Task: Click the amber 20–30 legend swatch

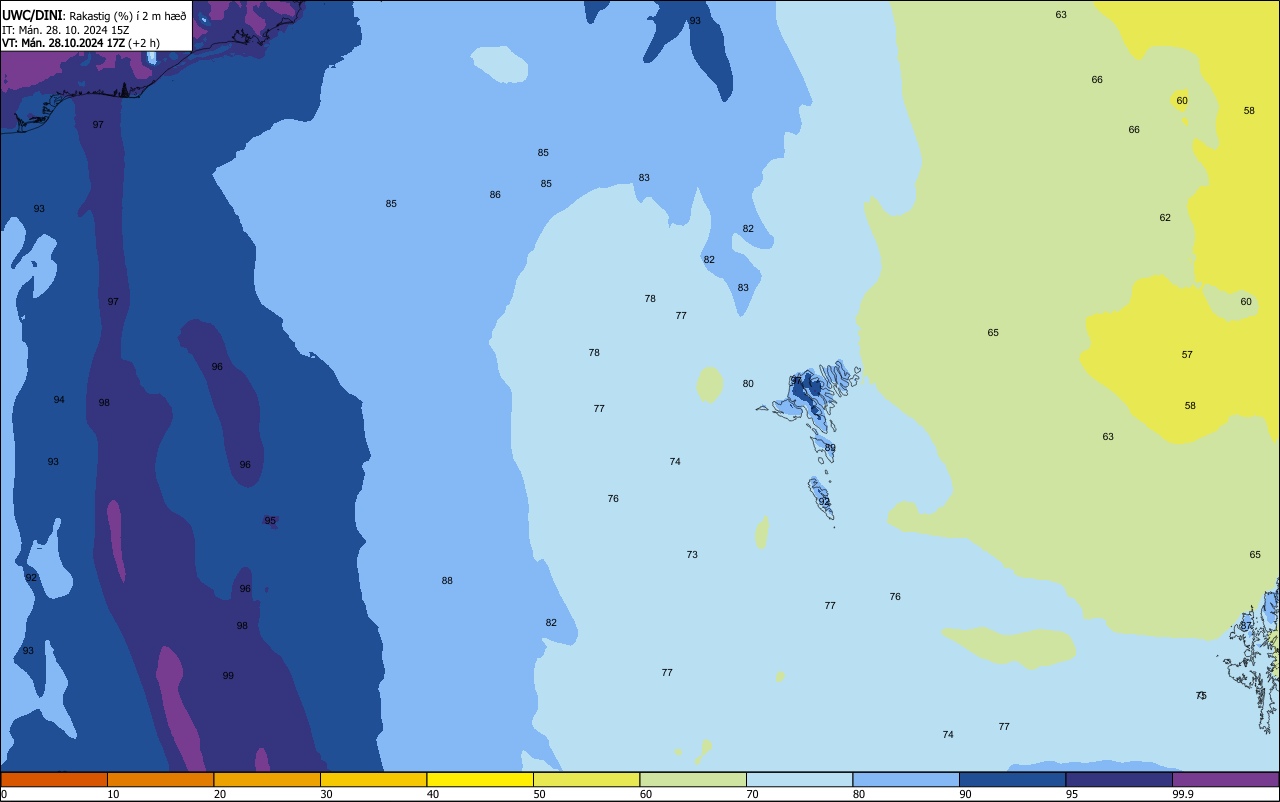Action: (267, 779)
